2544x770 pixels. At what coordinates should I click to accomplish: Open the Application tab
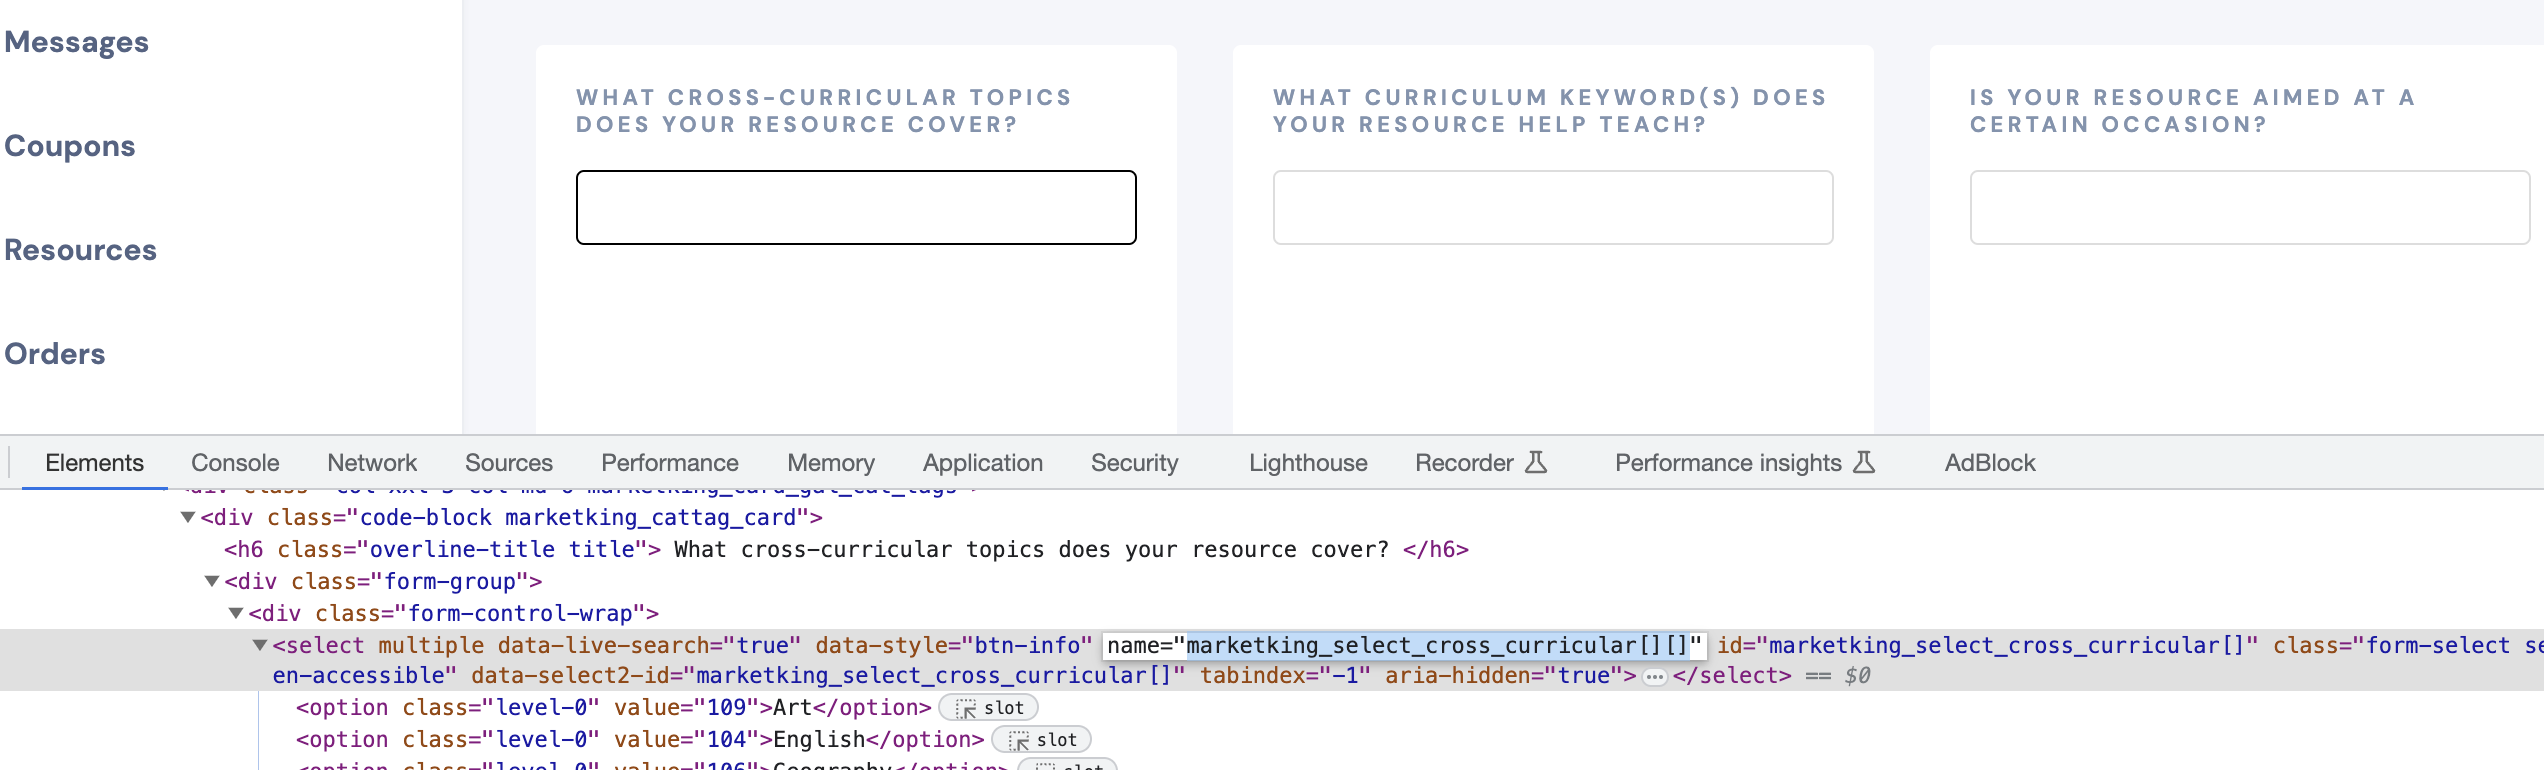(x=983, y=463)
